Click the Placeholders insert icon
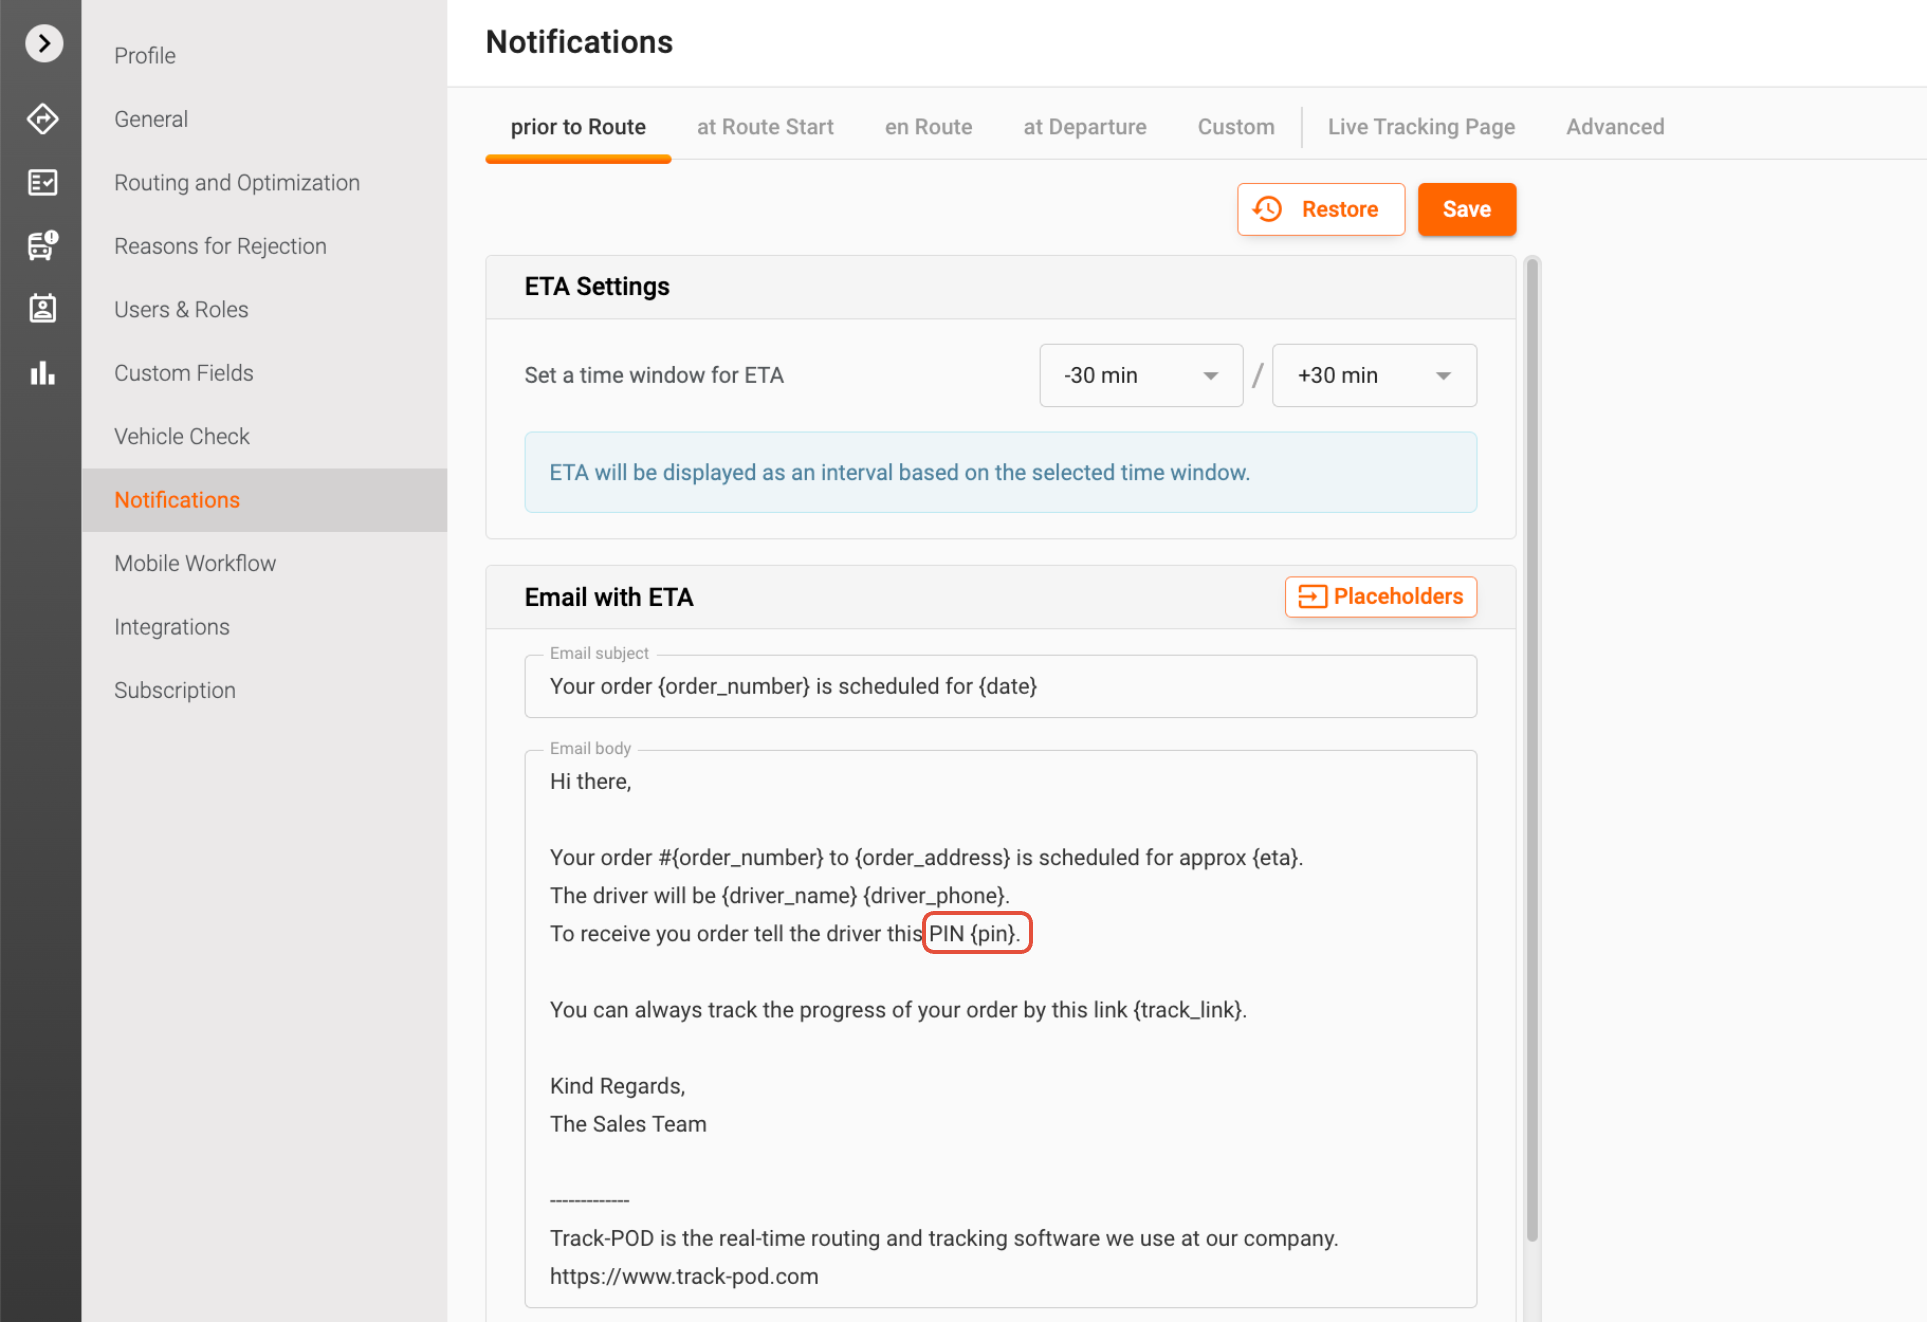The width and height of the screenshot is (1927, 1322). pos(1311,597)
